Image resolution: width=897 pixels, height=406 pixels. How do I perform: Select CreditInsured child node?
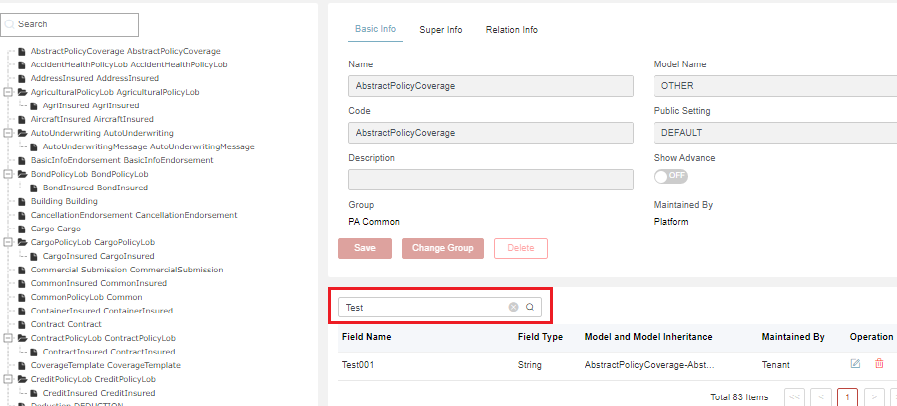coord(99,393)
